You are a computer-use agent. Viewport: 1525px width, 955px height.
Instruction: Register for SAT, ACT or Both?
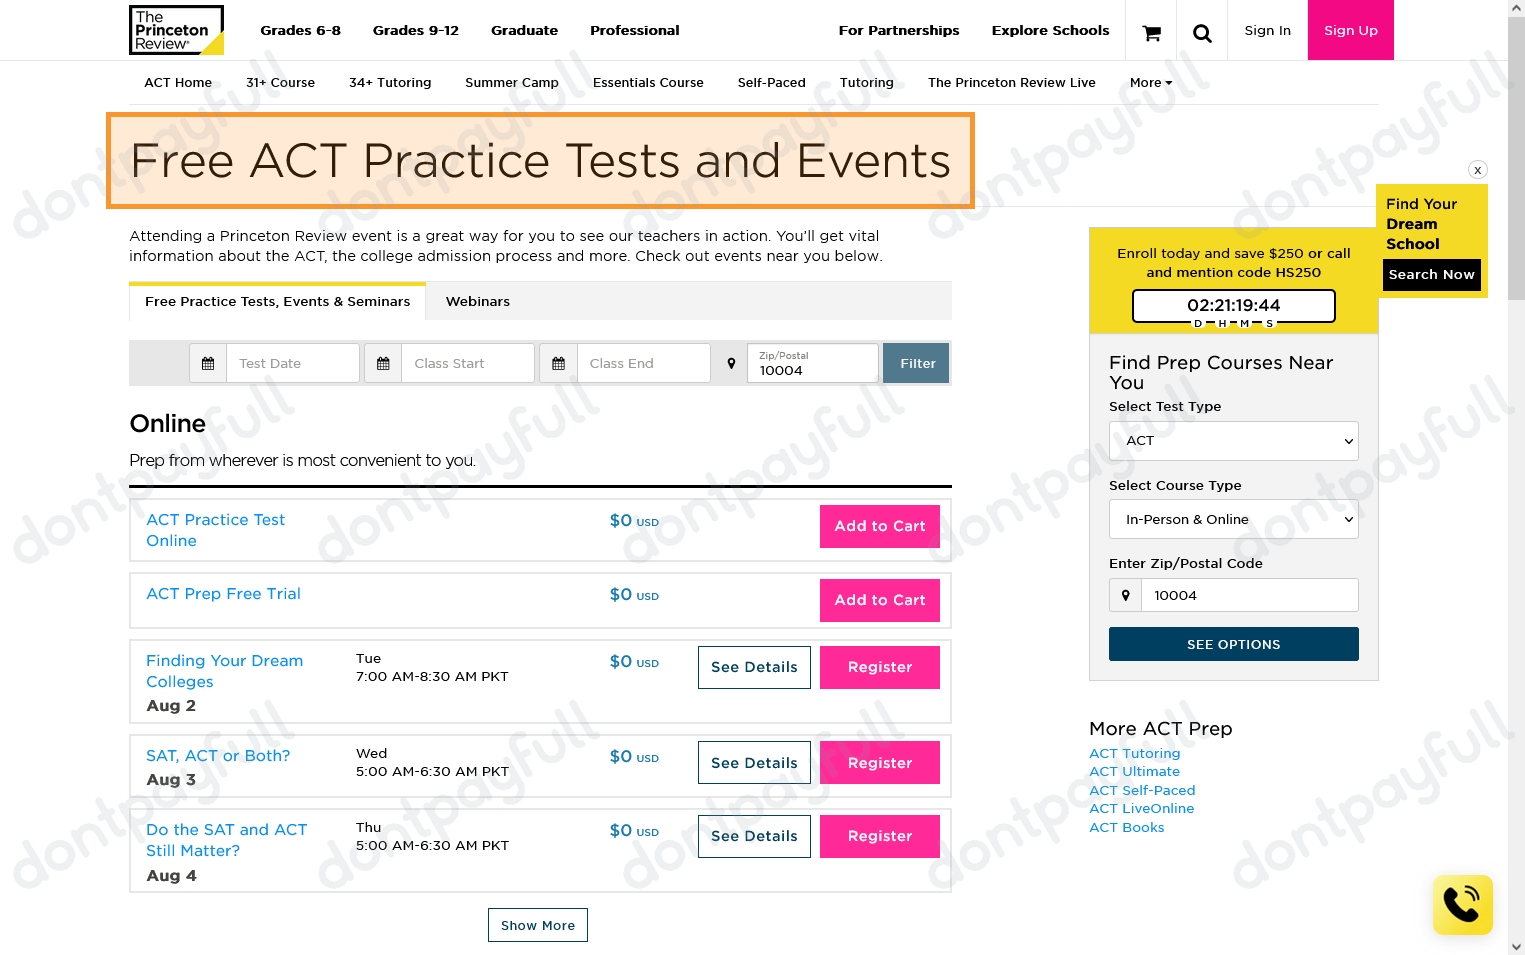(x=880, y=763)
